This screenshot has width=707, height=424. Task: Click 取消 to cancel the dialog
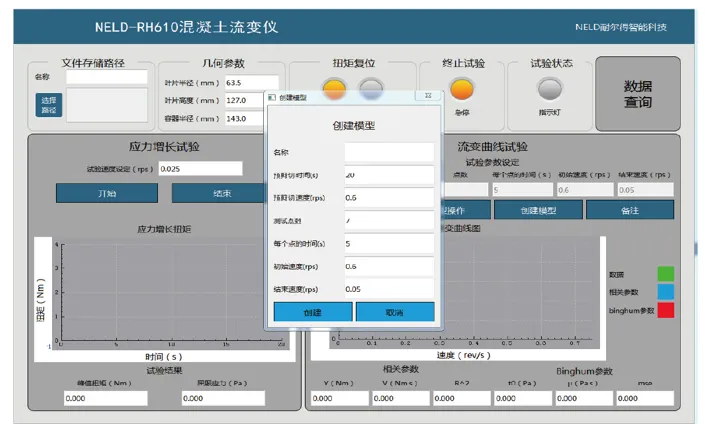[395, 312]
